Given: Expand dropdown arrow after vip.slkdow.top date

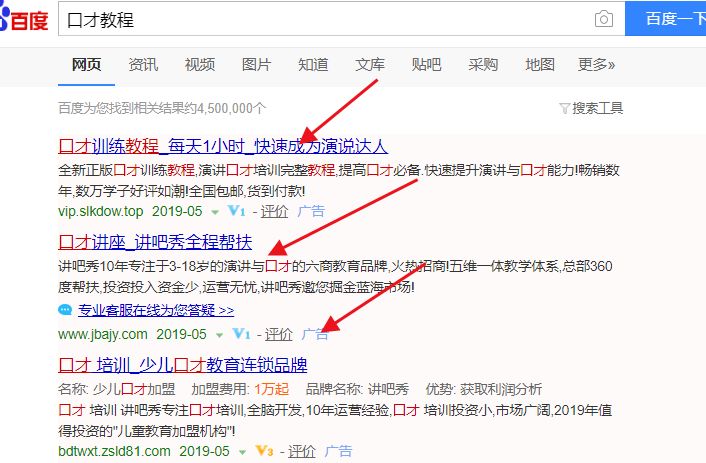Looking at the screenshot, I should coord(216,212).
